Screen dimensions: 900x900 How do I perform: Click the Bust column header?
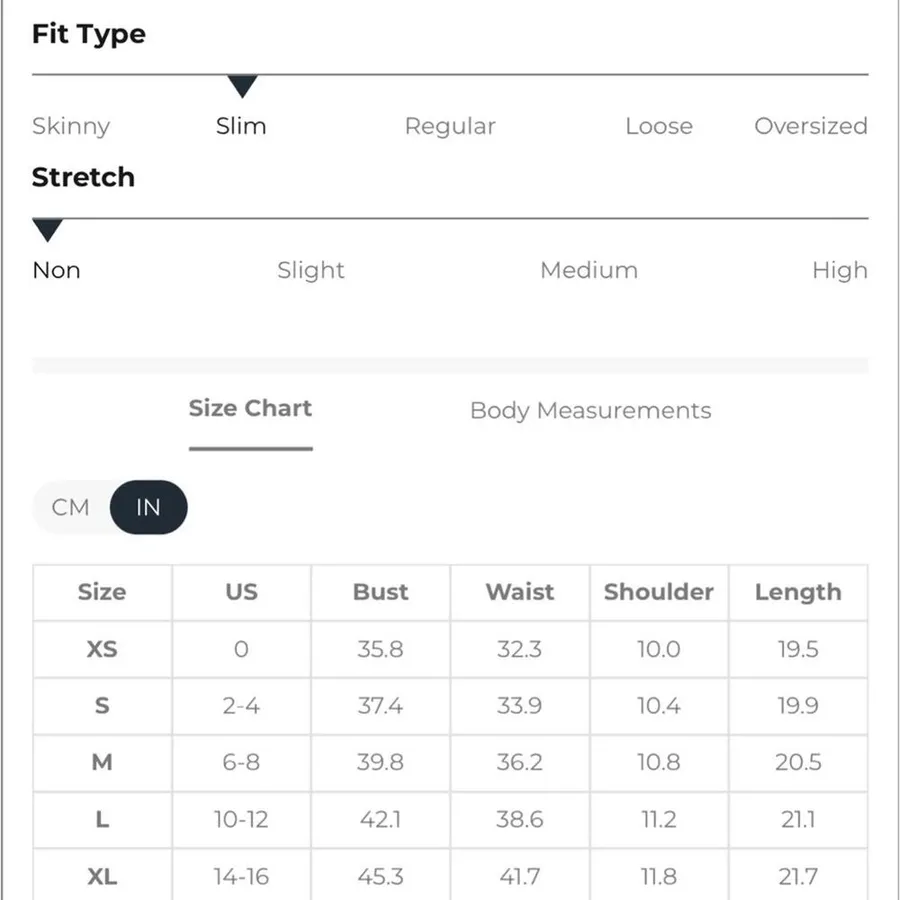point(381,592)
